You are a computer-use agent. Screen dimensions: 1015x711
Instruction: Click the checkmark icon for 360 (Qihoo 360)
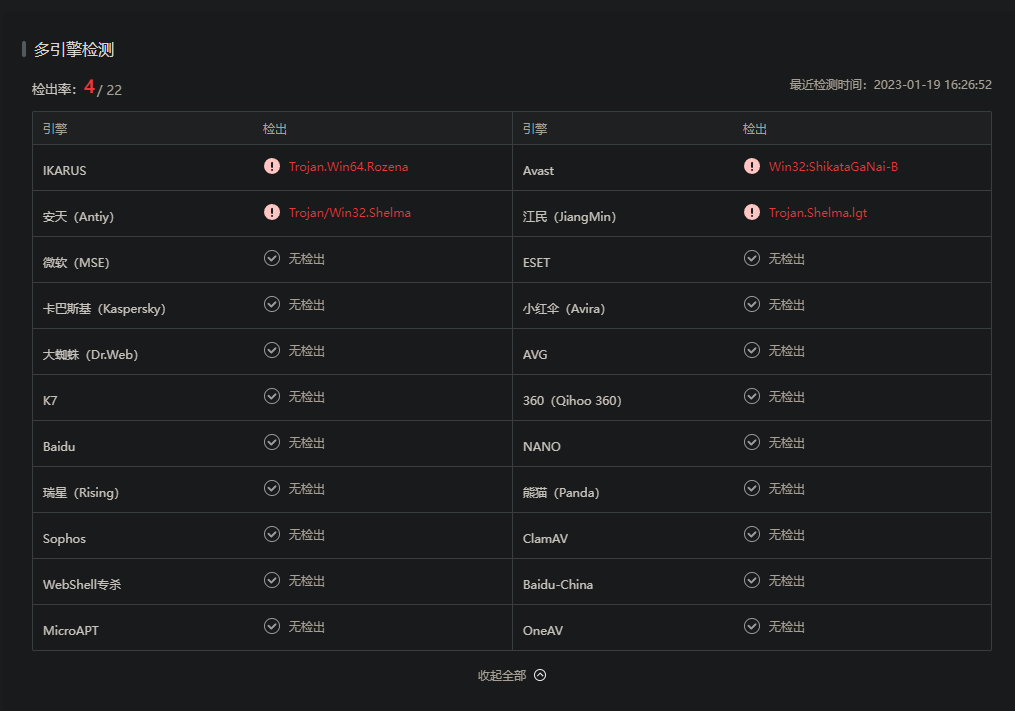[x=752, y=397]
